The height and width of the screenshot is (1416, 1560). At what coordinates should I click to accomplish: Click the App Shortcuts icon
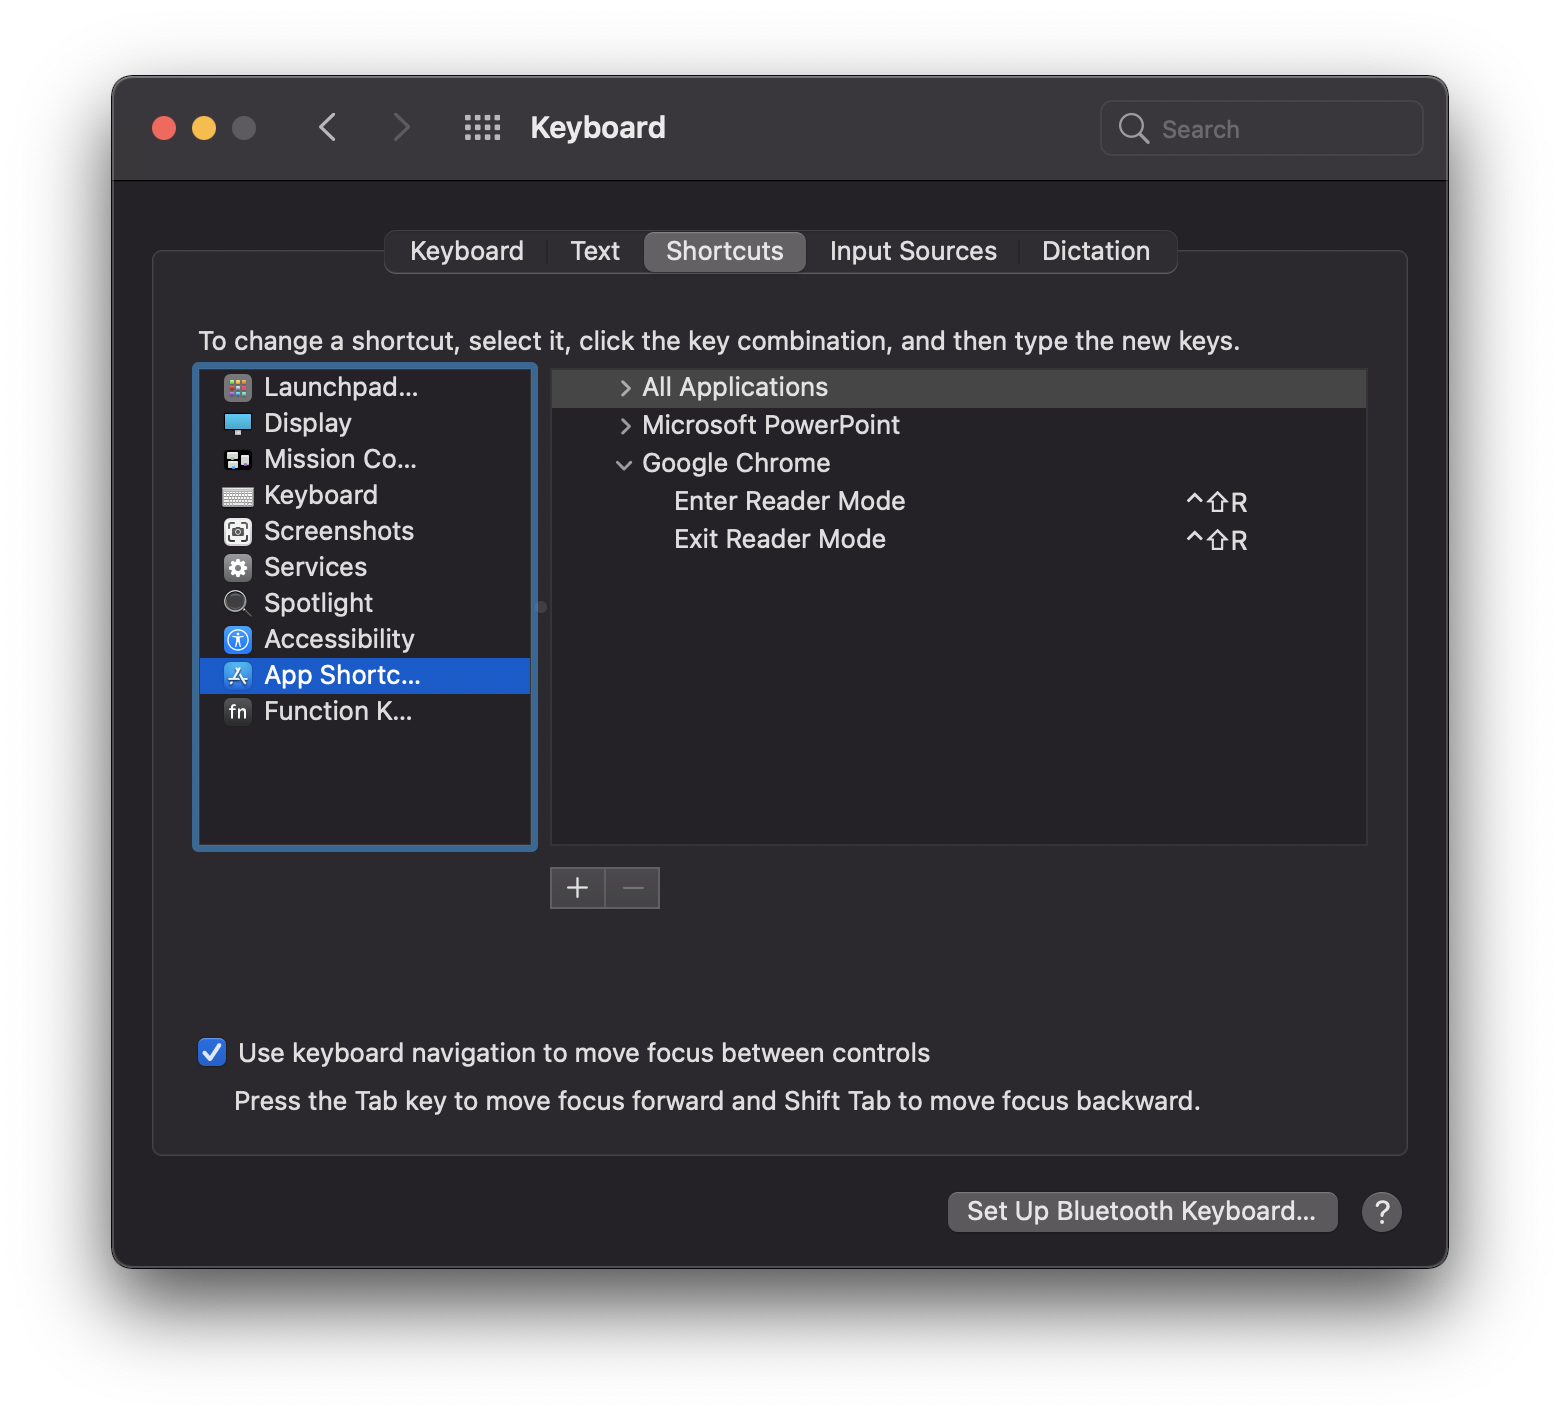click(238, 675)
